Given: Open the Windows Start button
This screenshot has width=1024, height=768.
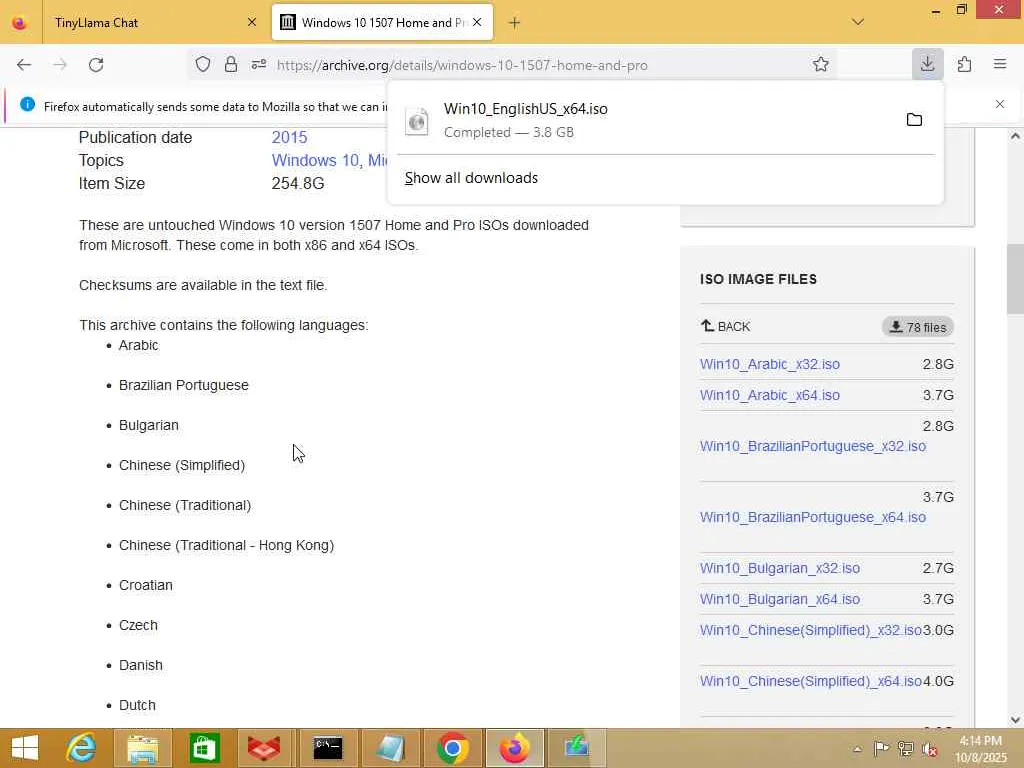Looking at the screenshot, I should [25, 748].
